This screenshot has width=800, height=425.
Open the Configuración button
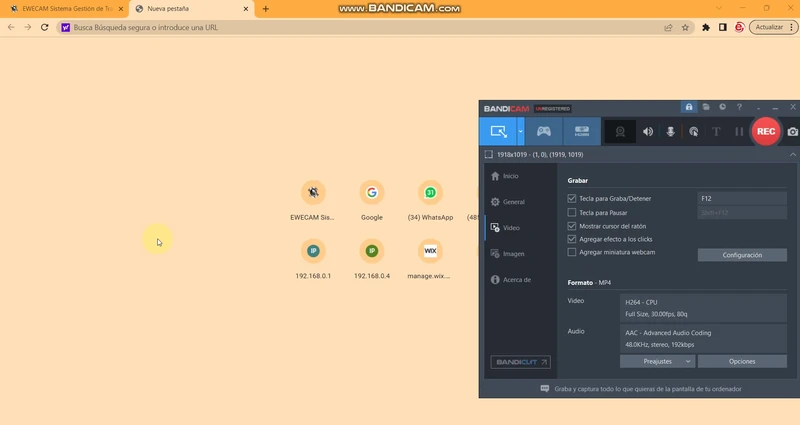click(742, 255)
